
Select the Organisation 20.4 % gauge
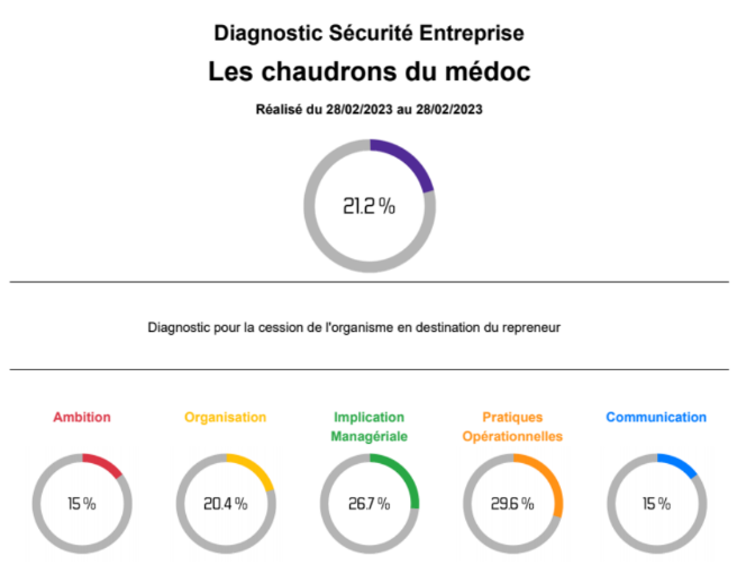[226, 503]
